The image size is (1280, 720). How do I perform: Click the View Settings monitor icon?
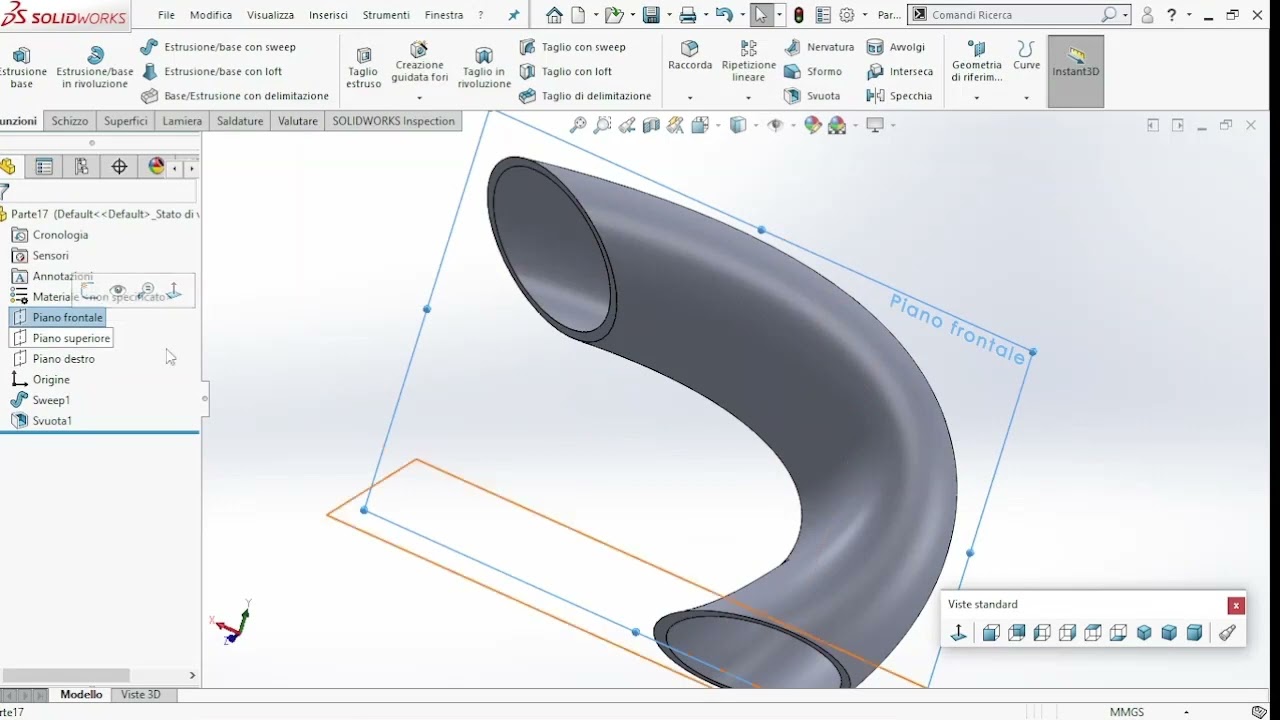[875, 125]
